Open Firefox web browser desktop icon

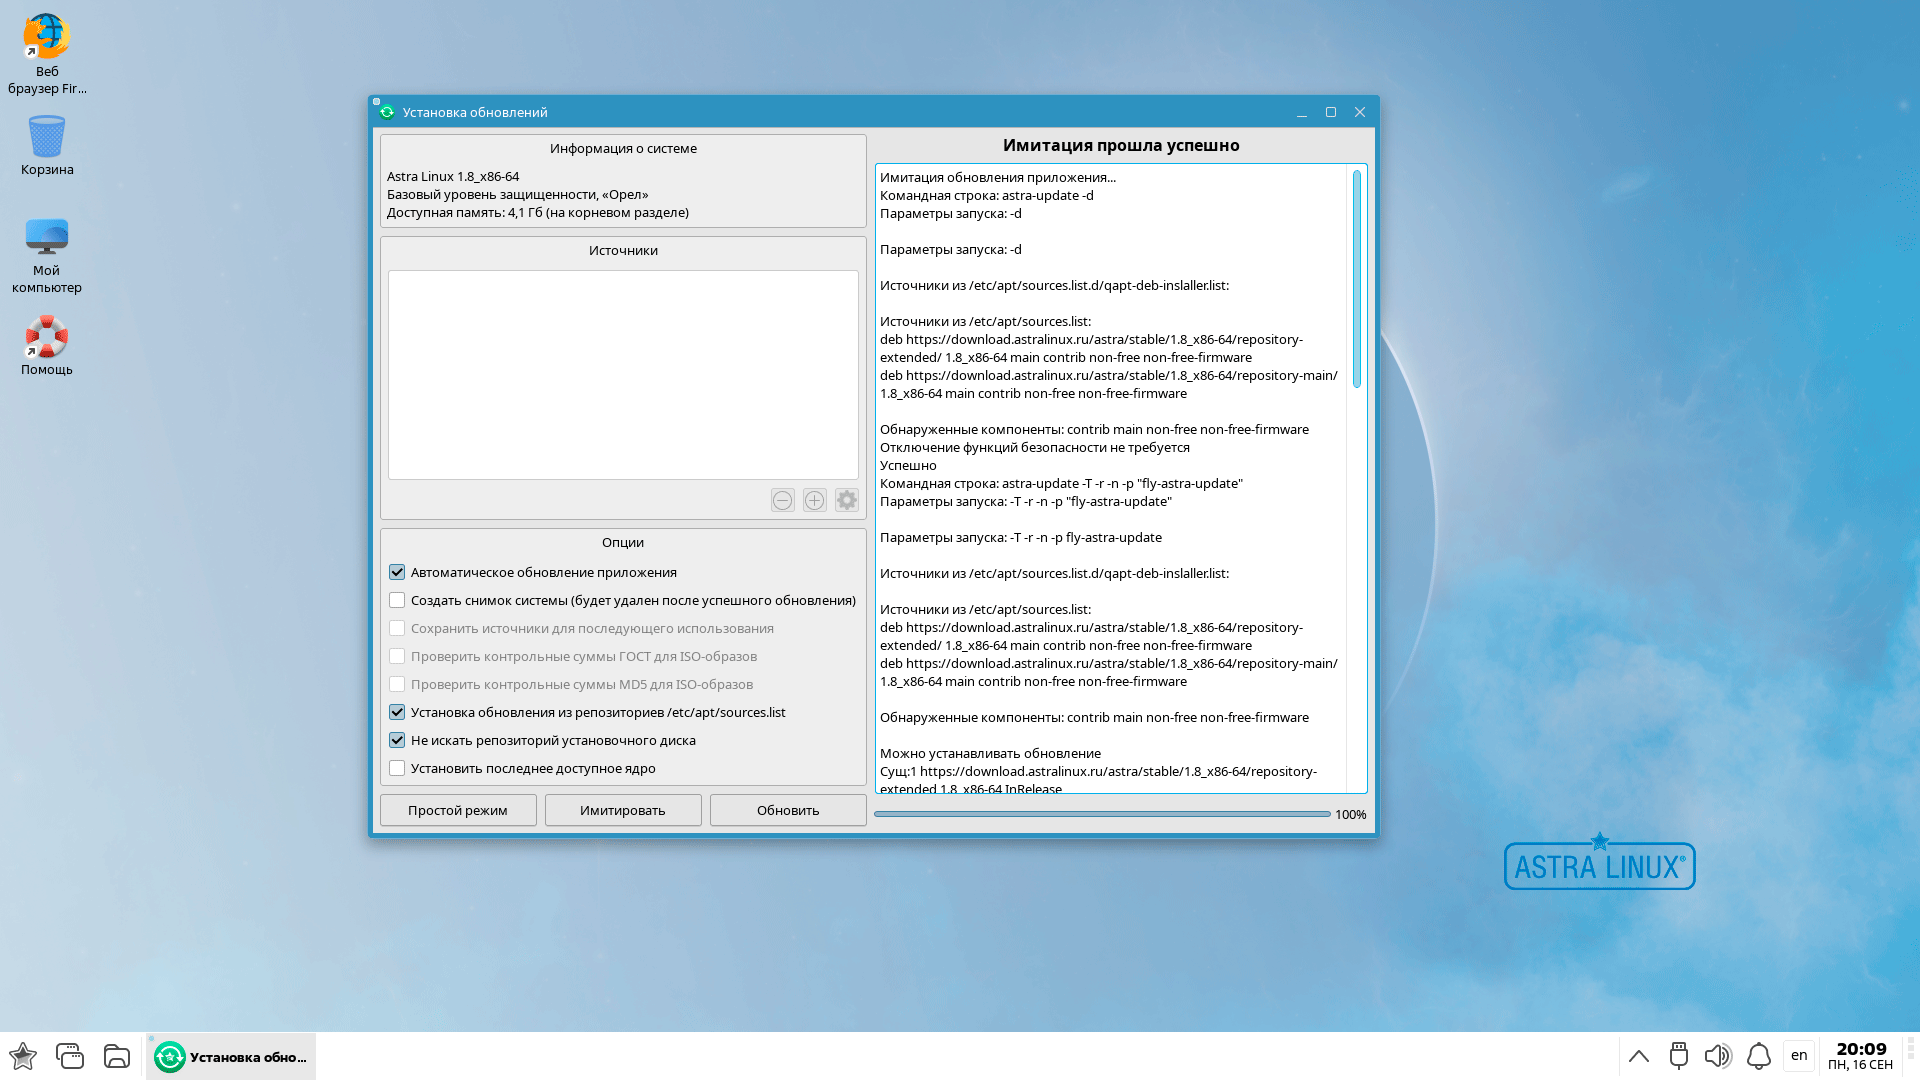point(46,54)
